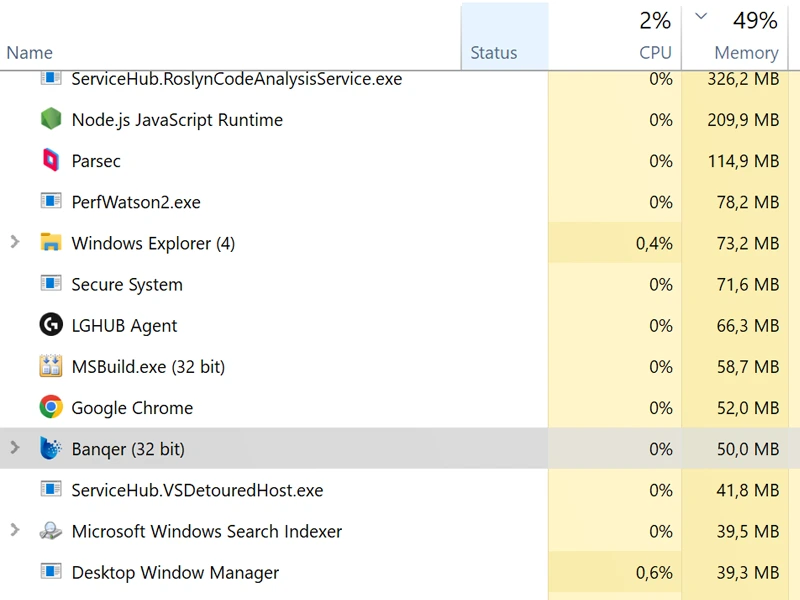Expand the Banqer (32 bit) process group
This screenshot has height=600, width=800.
point(15,448)
